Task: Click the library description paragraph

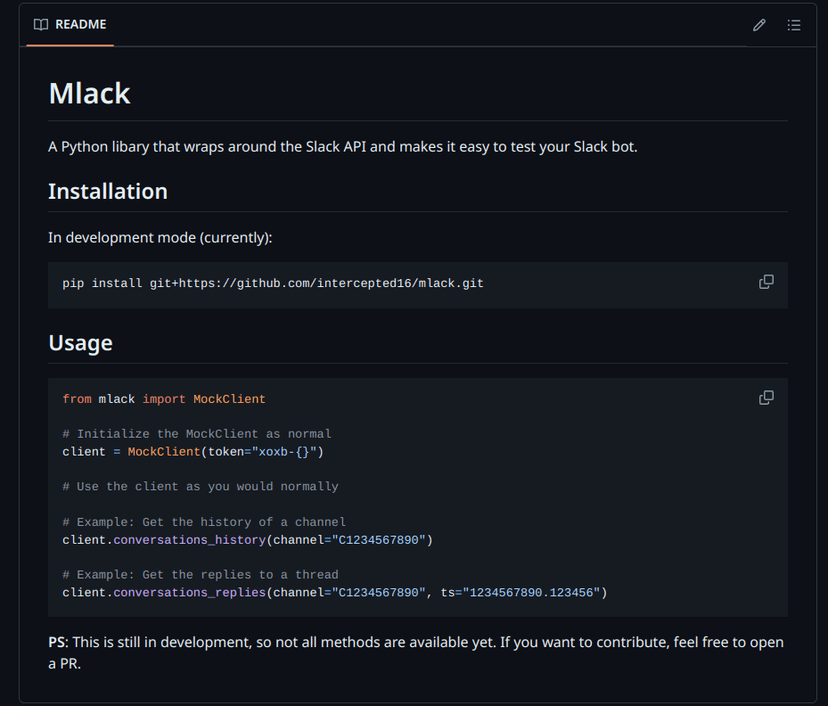Action: click(x=342, y=147)
